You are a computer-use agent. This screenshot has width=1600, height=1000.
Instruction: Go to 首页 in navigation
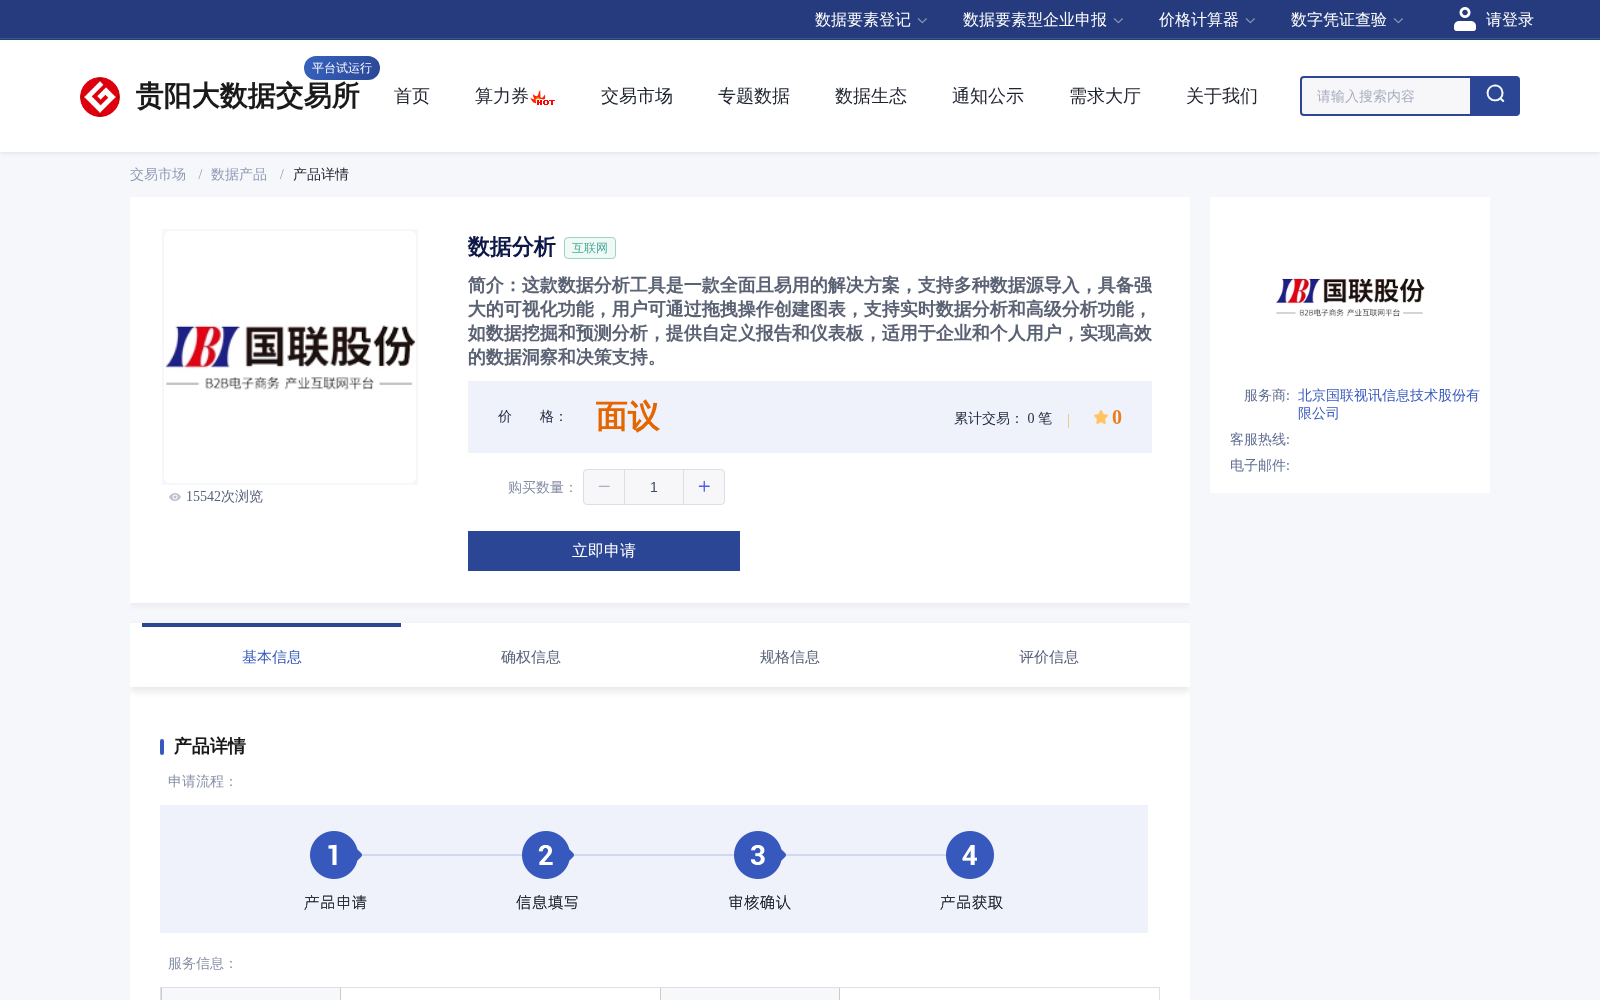412,96
